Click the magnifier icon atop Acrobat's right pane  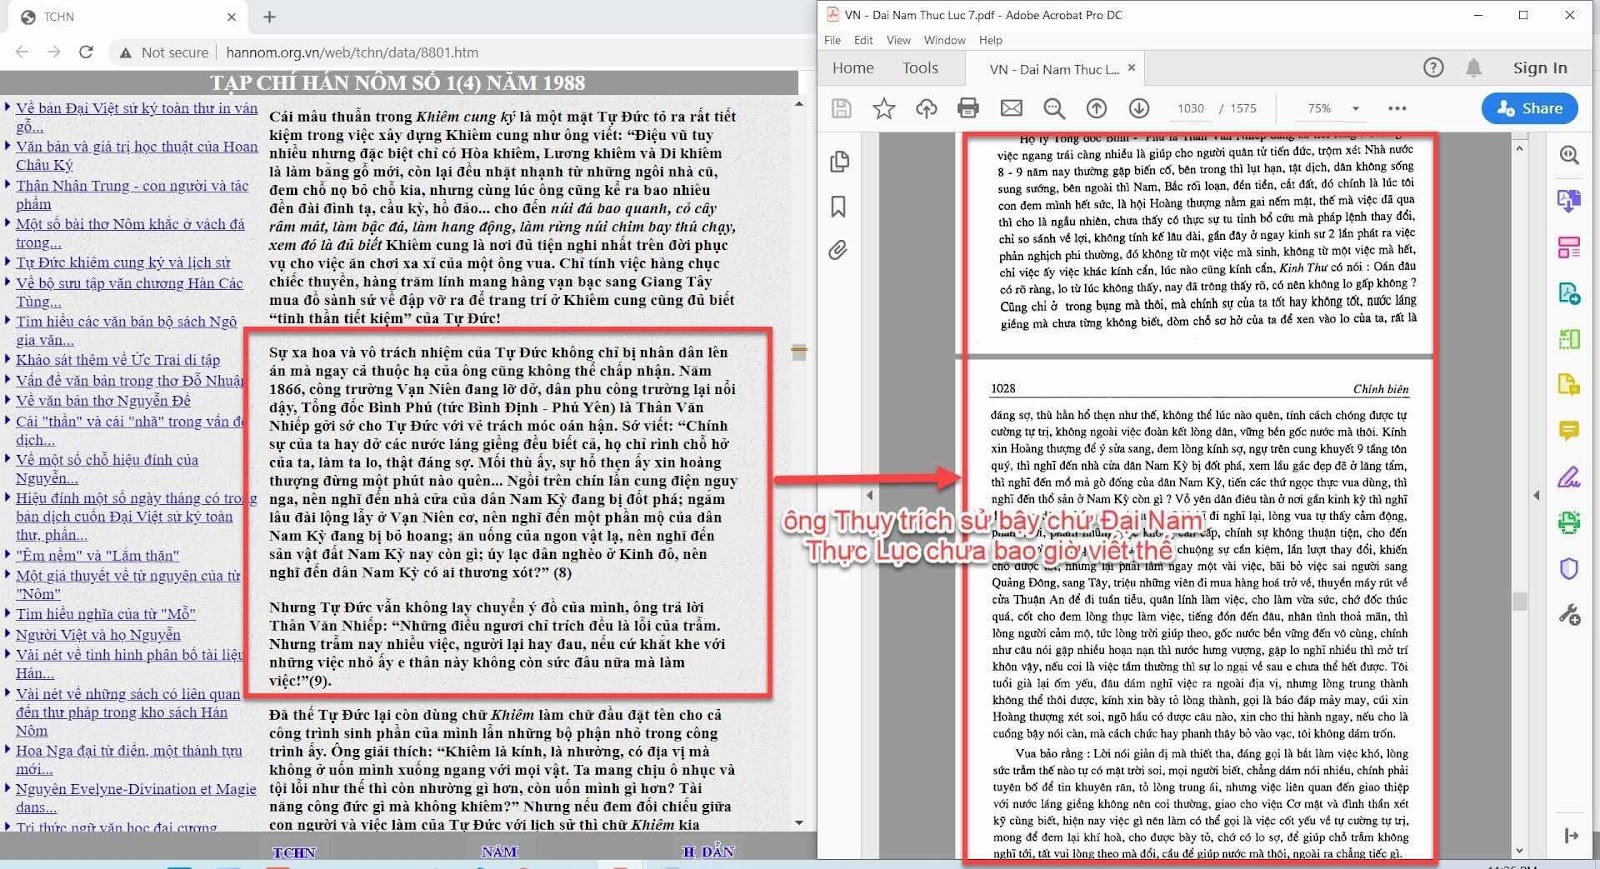click(x=1569, y=155)
